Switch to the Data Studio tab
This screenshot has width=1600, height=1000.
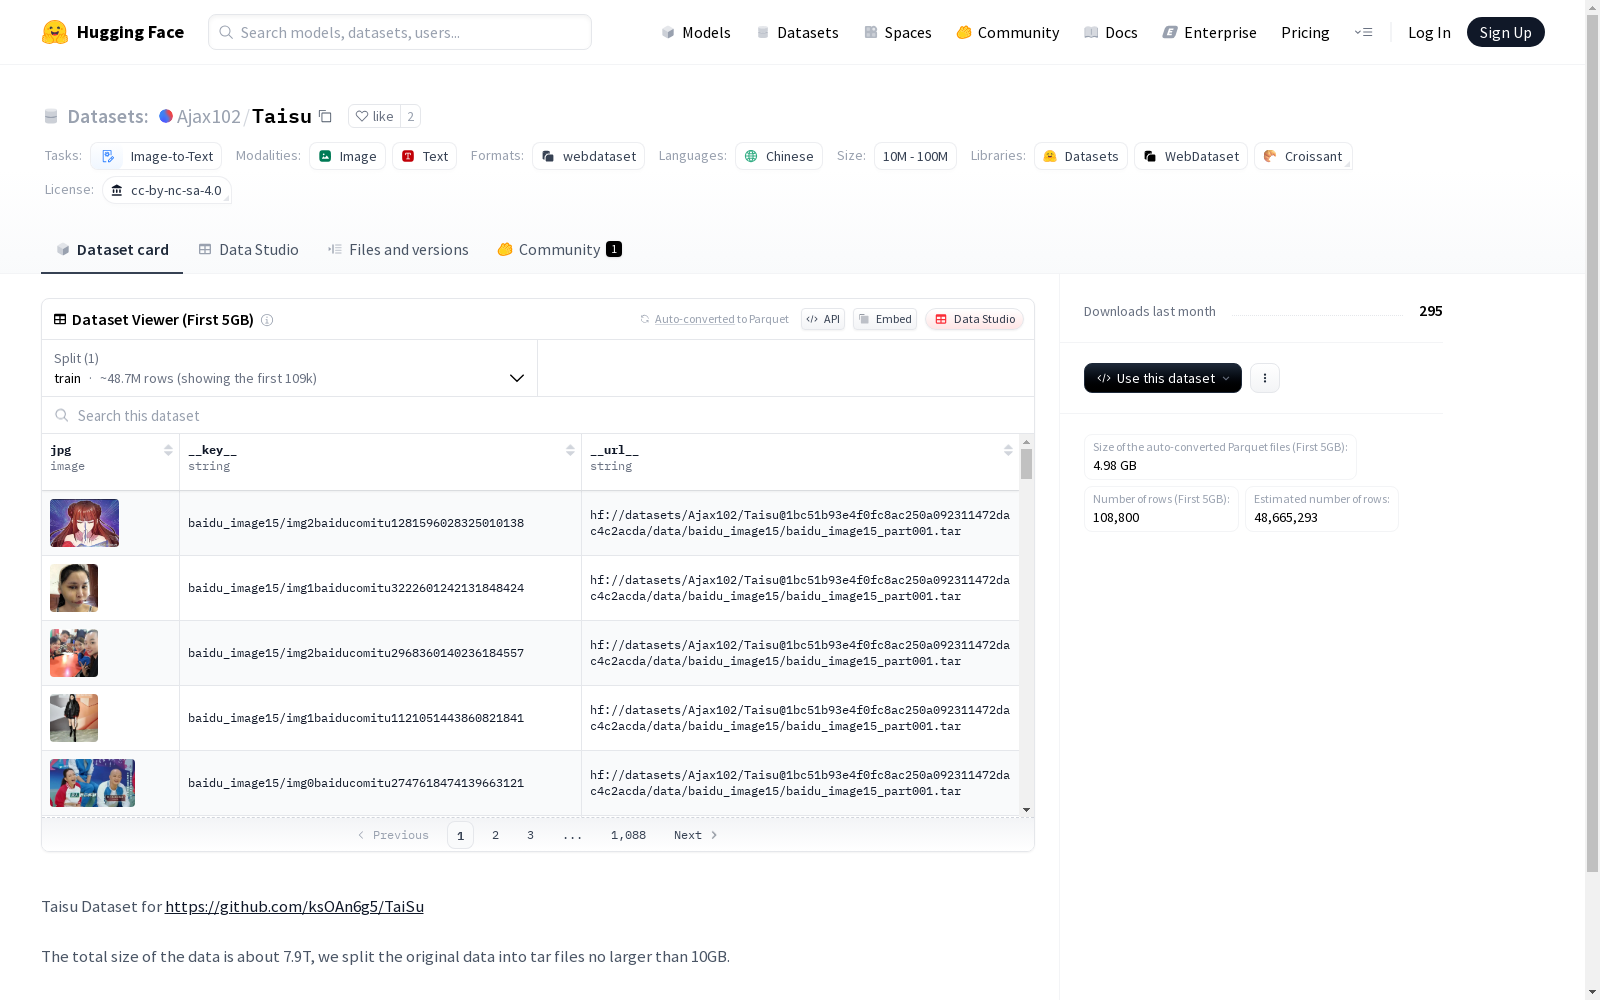(248, 250)
